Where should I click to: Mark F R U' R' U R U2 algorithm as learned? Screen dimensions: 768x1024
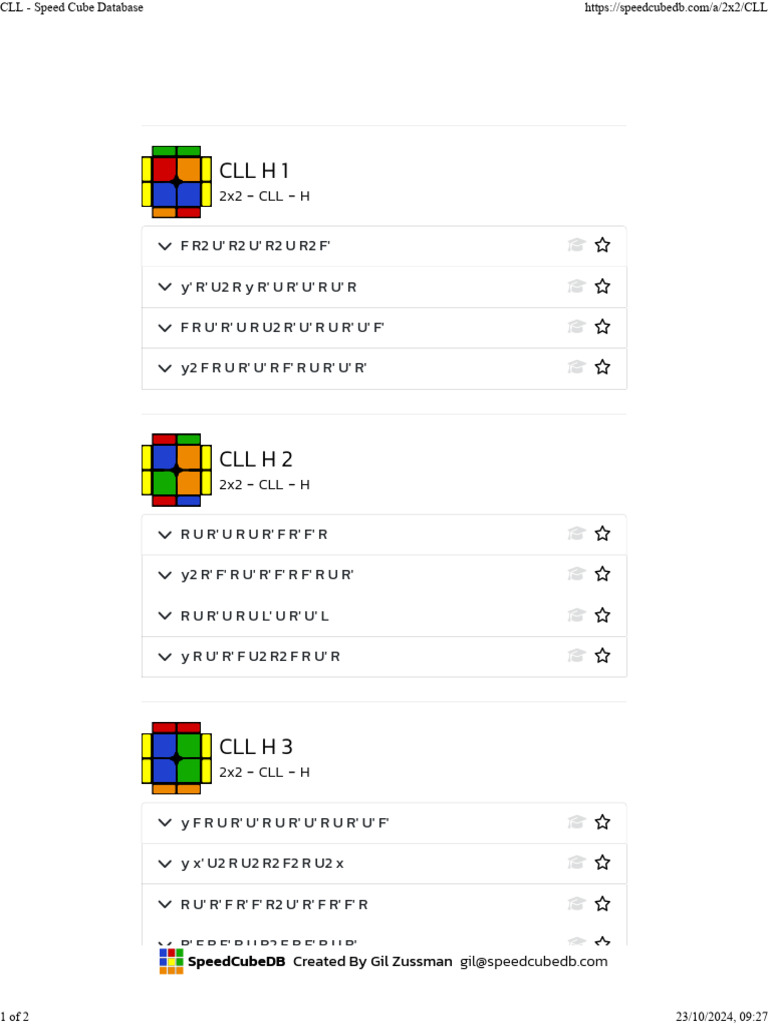tap(576, 327)
